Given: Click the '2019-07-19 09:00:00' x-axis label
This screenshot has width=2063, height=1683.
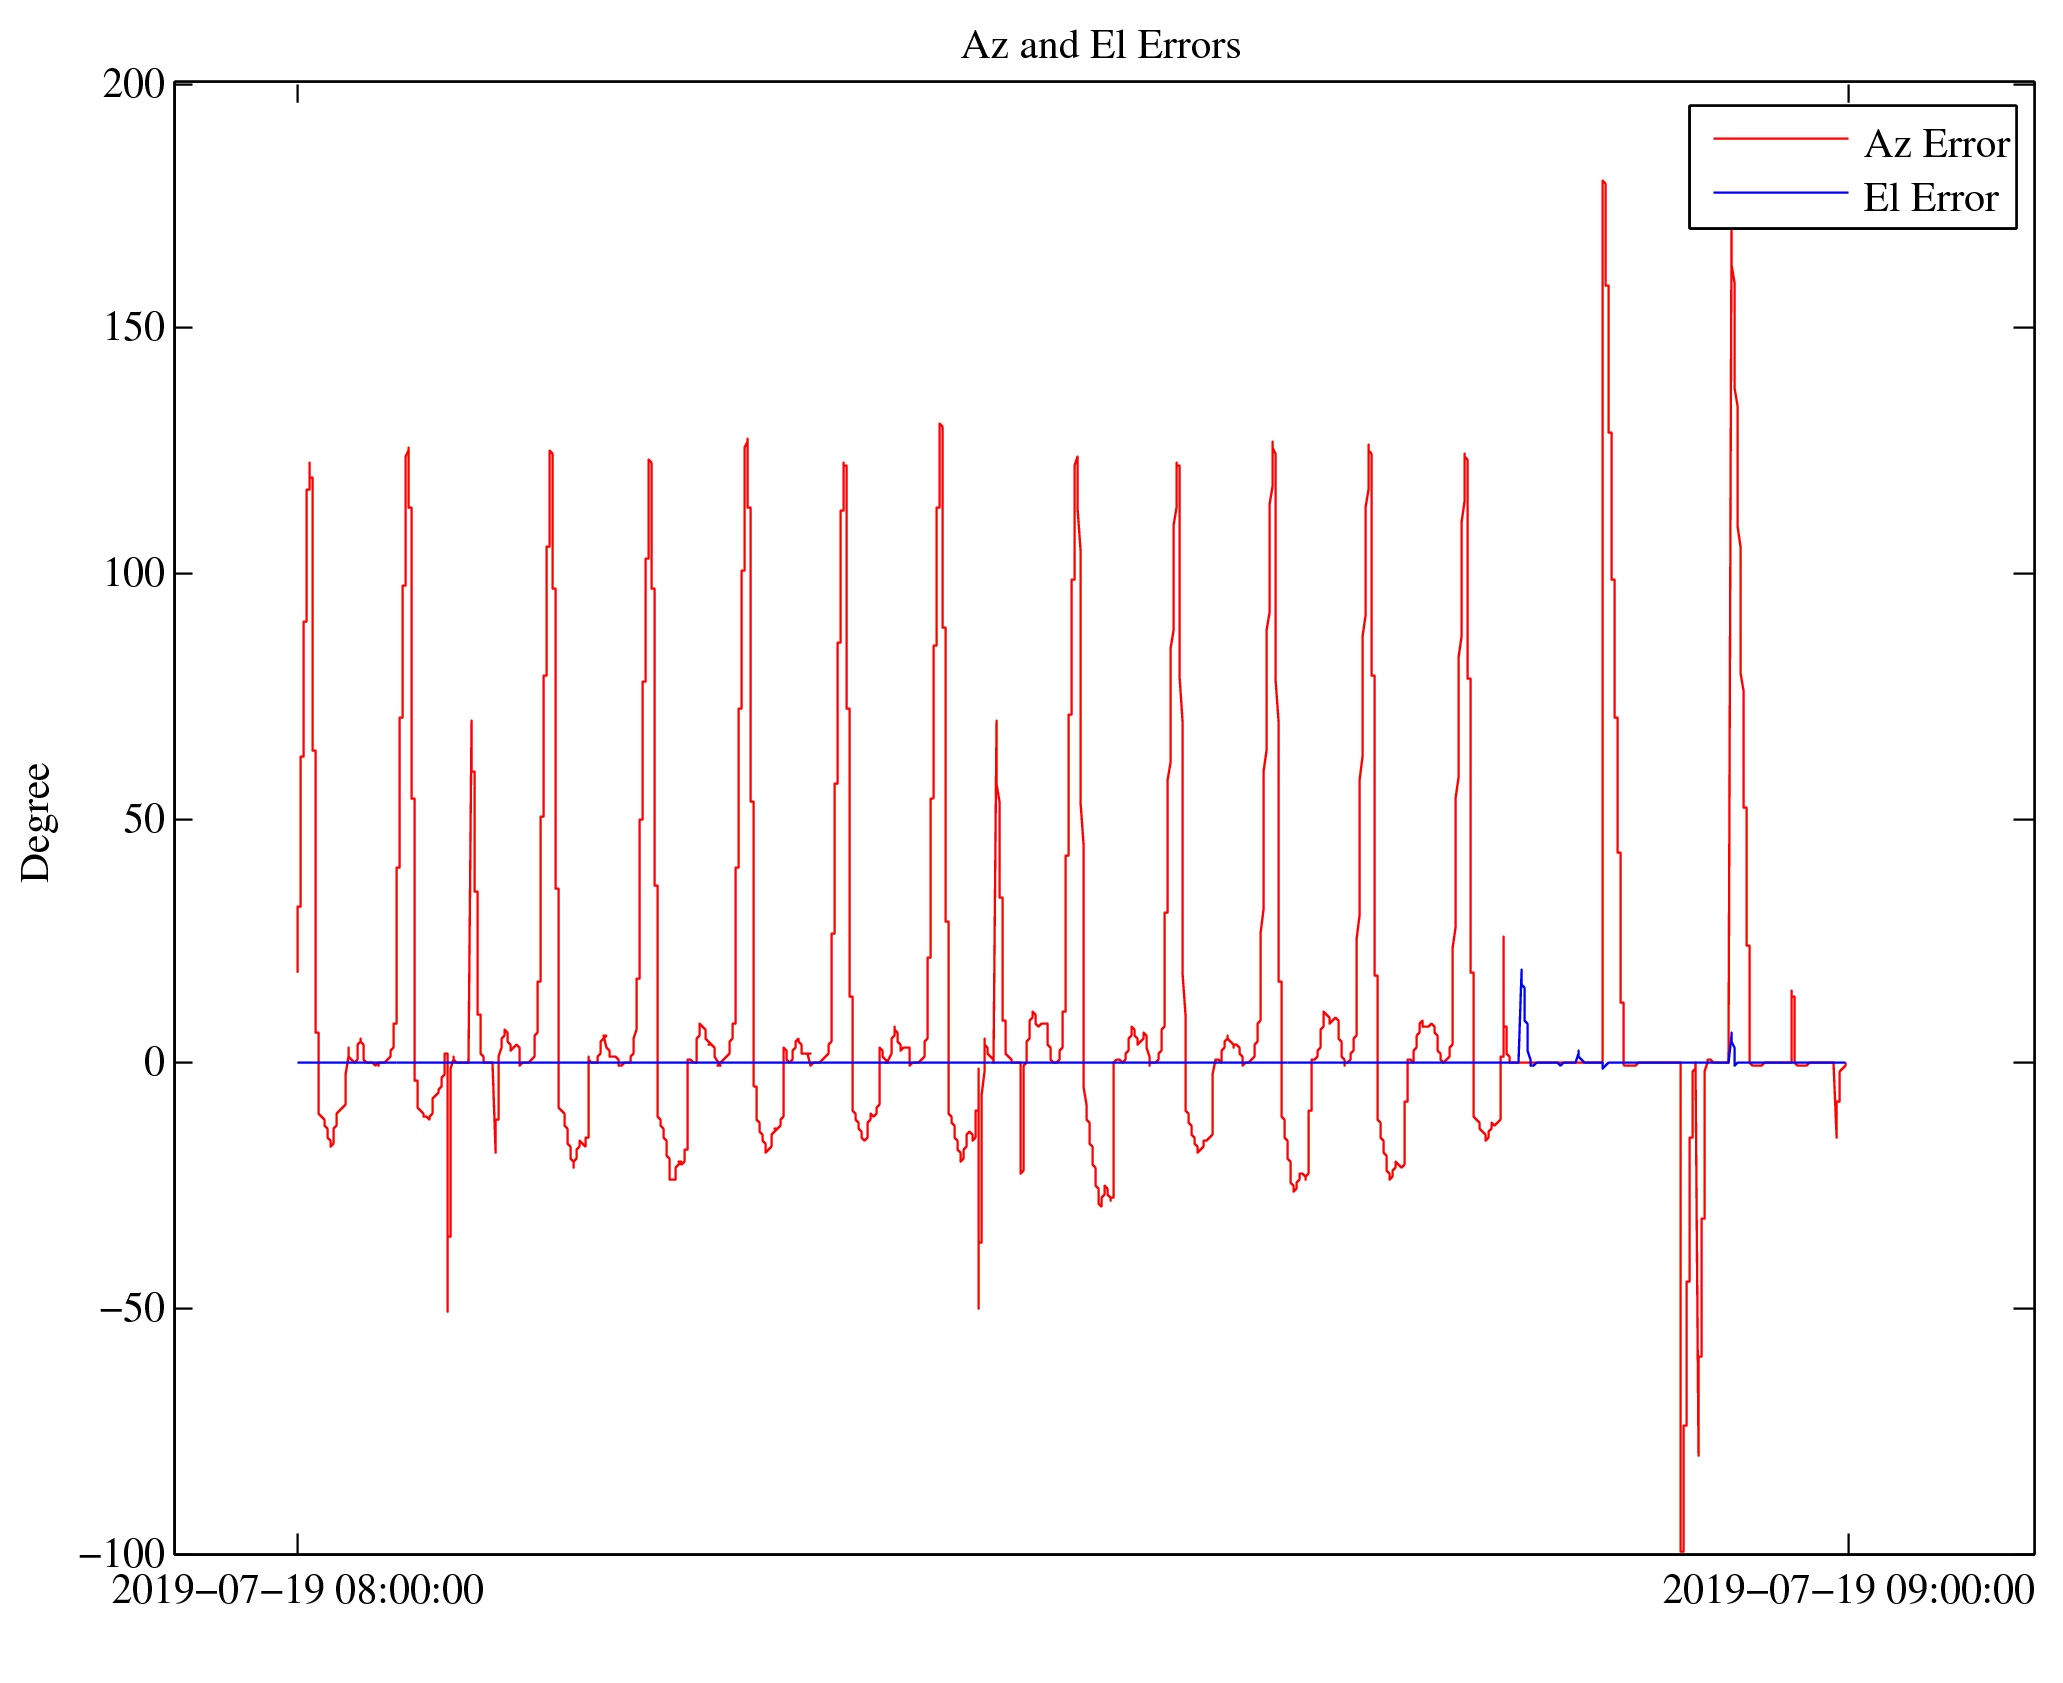Looking at the screenshot, I should [x=1848, y=1590].
